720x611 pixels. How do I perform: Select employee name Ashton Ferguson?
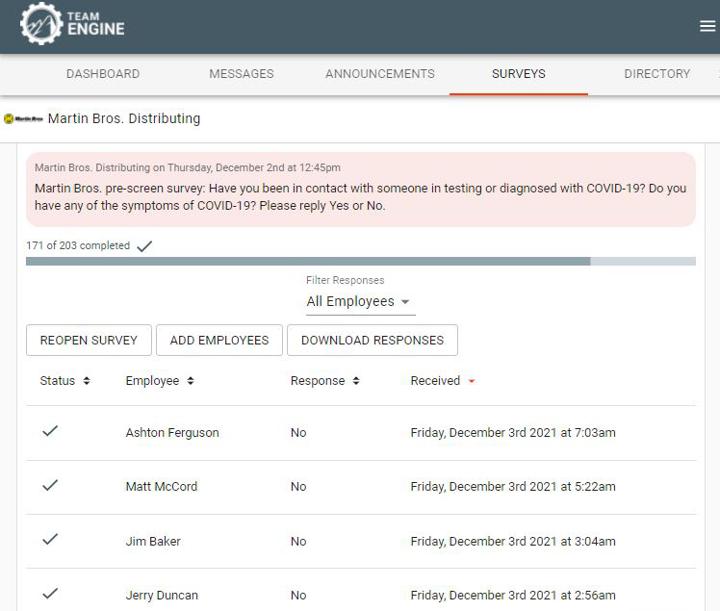click(172, 432)
